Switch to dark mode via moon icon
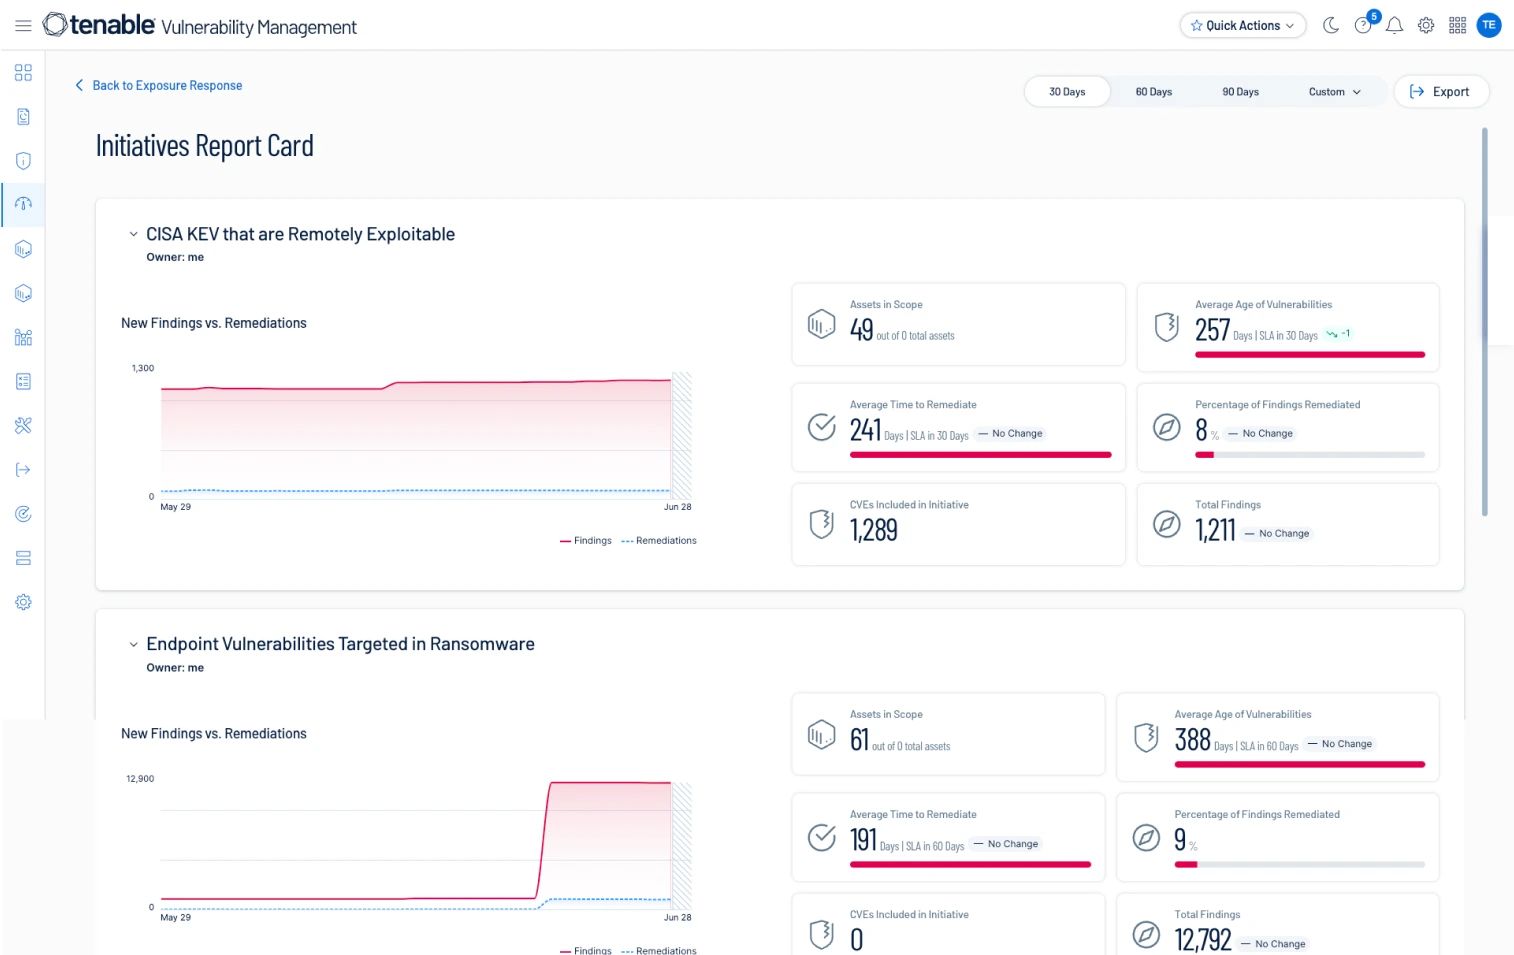1514x955 pixels. pos(1331,25)
